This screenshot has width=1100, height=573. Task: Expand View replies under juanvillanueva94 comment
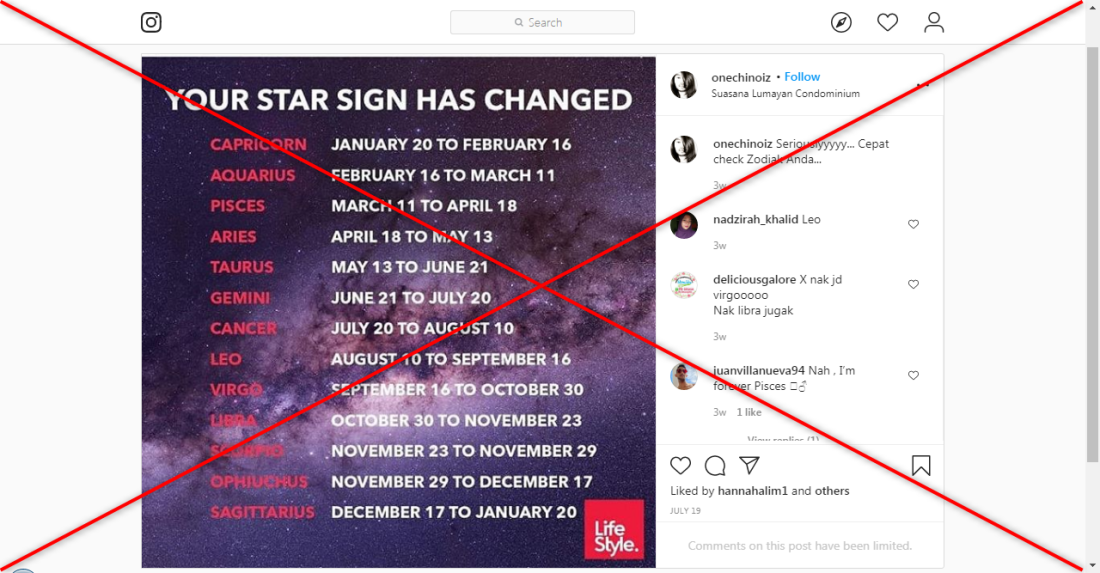point(783,440)
